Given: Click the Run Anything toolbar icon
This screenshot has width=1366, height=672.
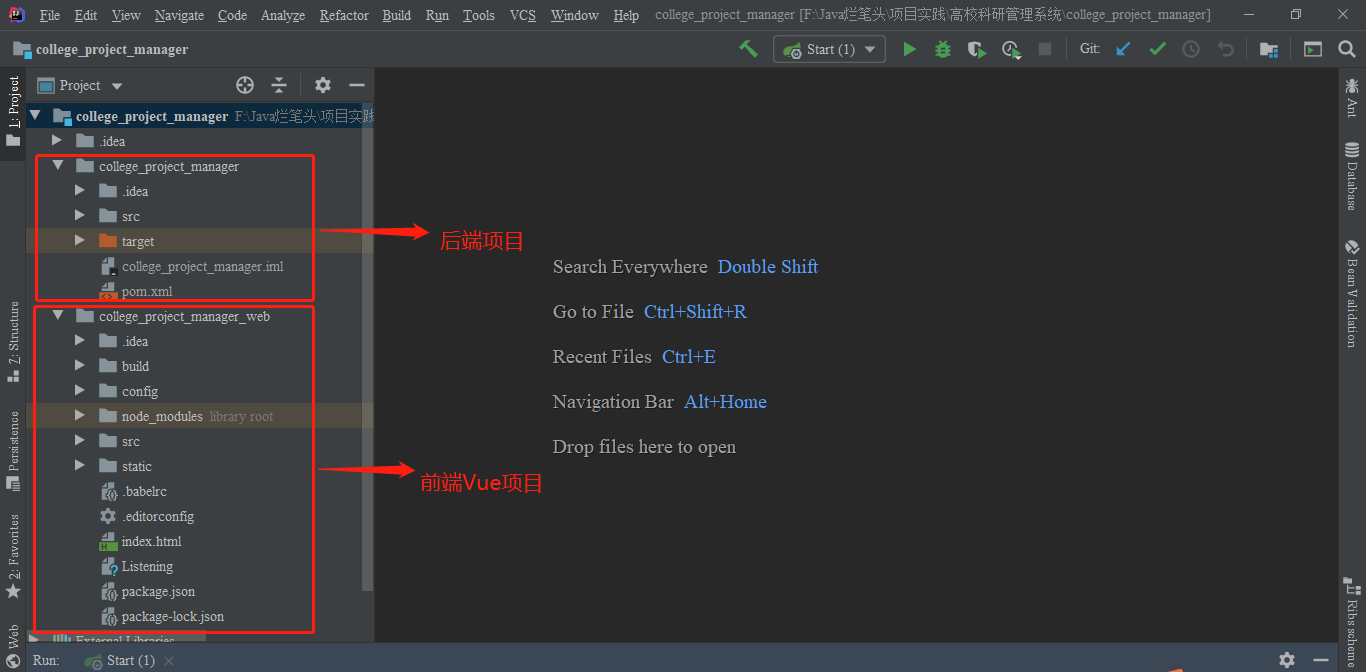Looking at the screenshot, I should [1313, 49].
